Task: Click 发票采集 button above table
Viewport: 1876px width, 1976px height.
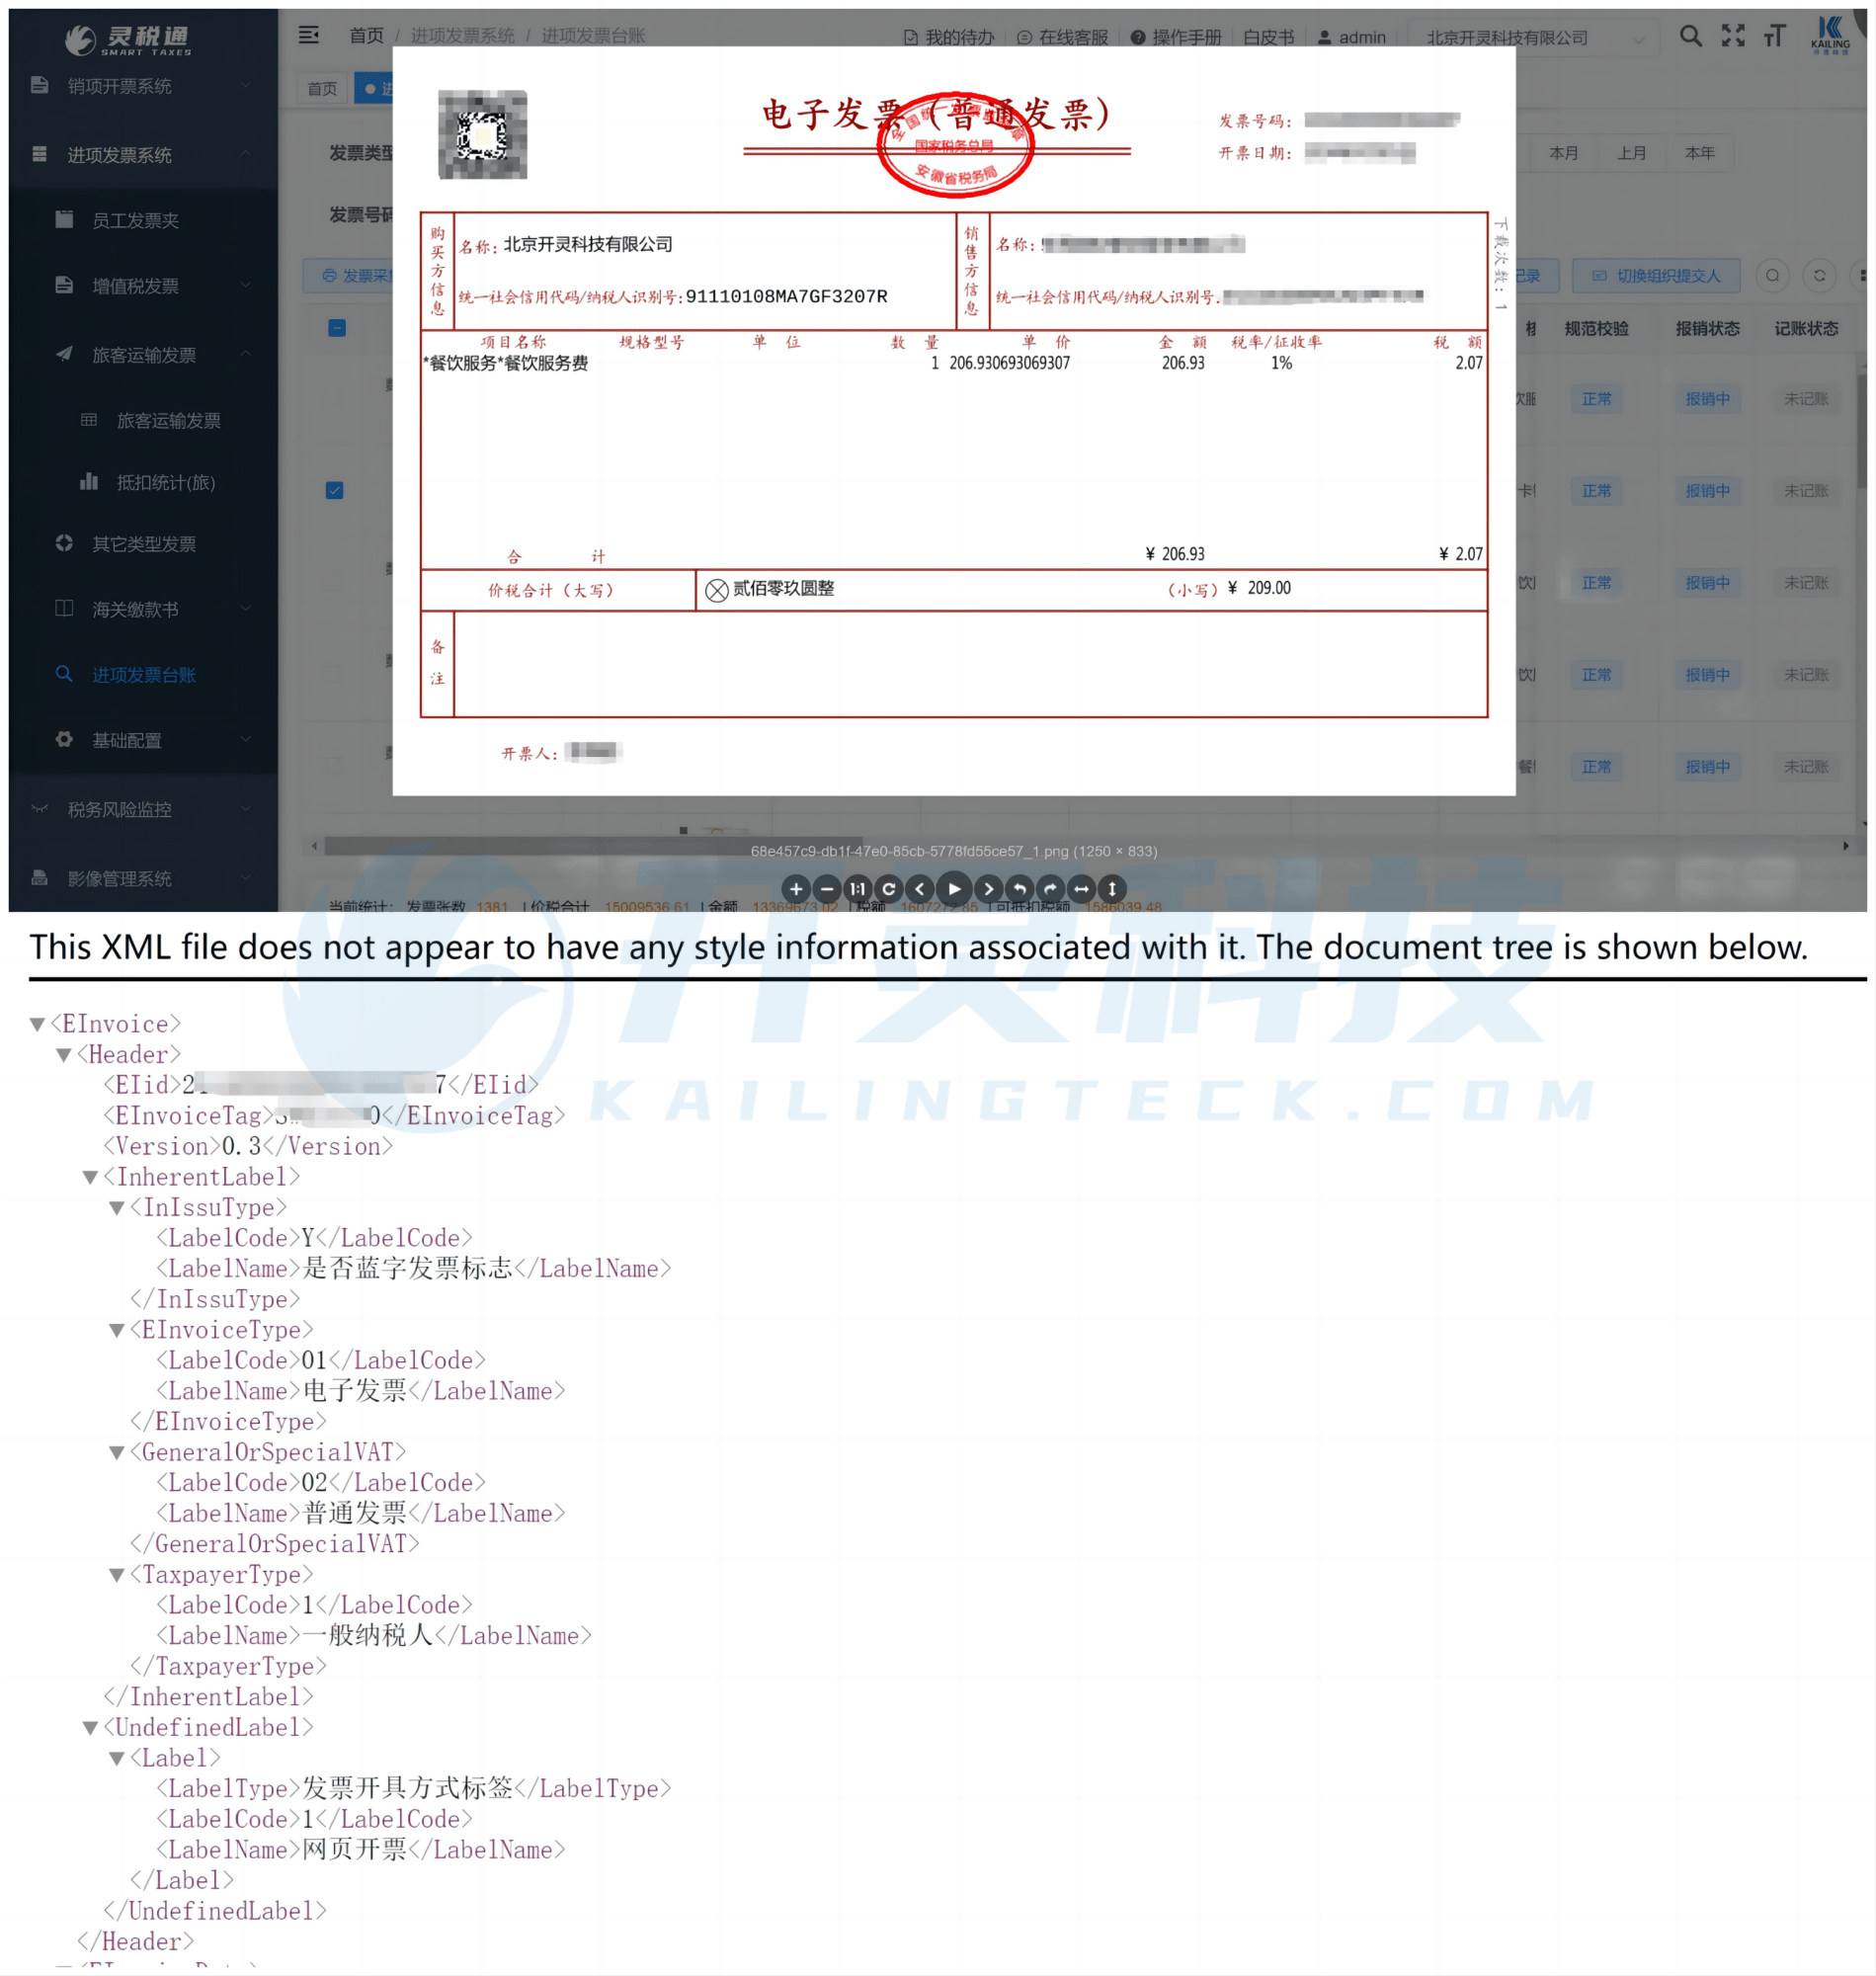Action: point(350,275)
